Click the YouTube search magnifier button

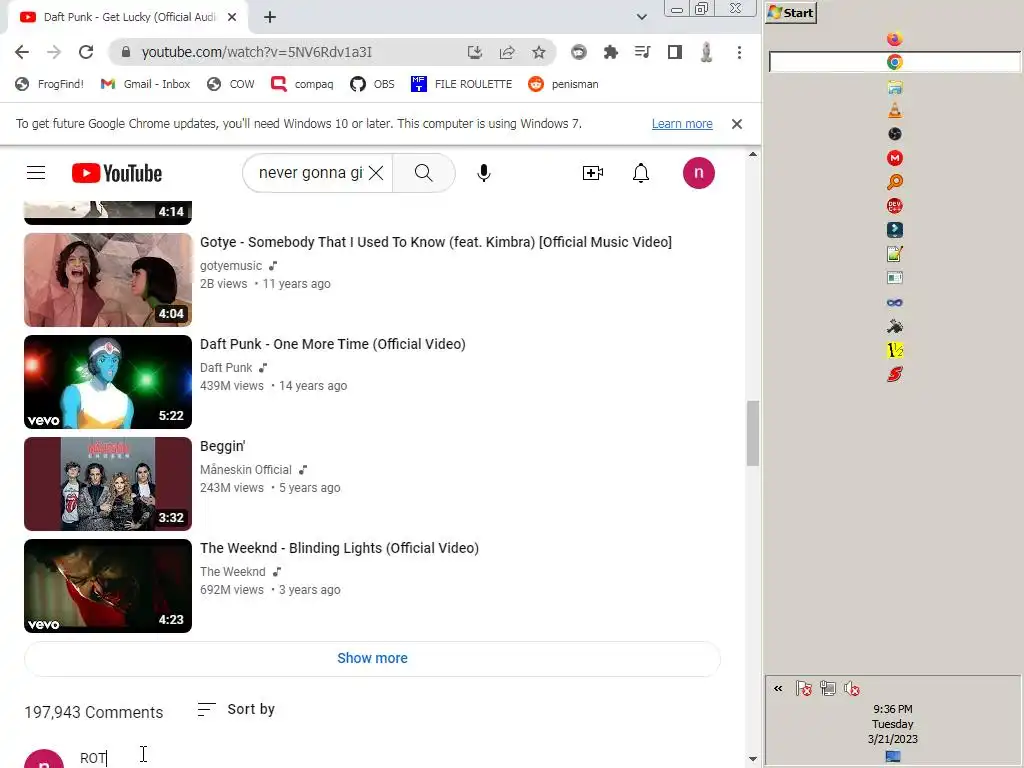tap(424, 173)
